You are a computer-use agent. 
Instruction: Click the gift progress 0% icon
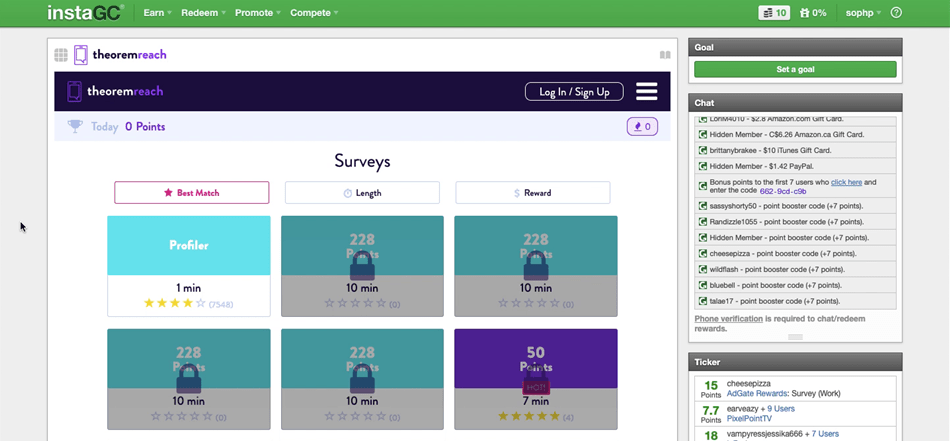813,13
